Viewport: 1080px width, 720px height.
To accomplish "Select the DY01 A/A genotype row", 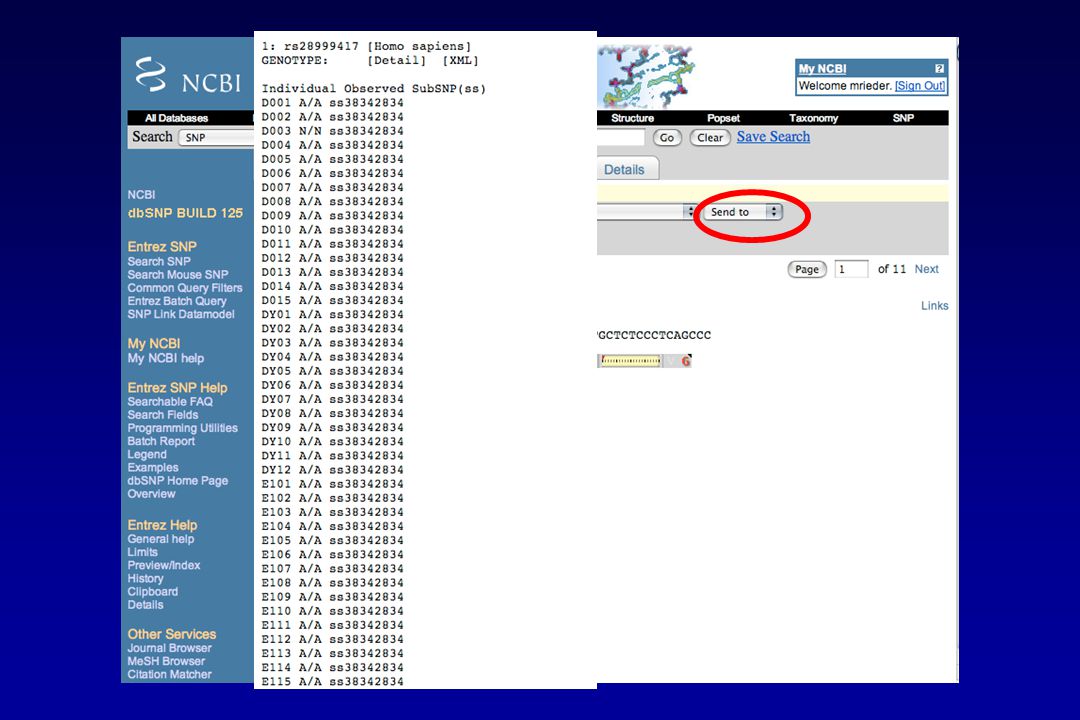I will pos(333,315).
